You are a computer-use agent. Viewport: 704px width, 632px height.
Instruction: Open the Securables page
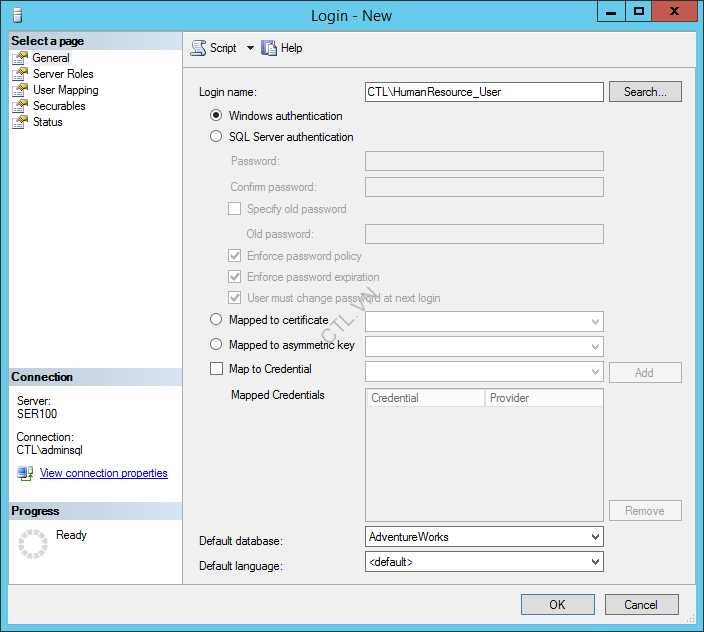pos(59,106)
